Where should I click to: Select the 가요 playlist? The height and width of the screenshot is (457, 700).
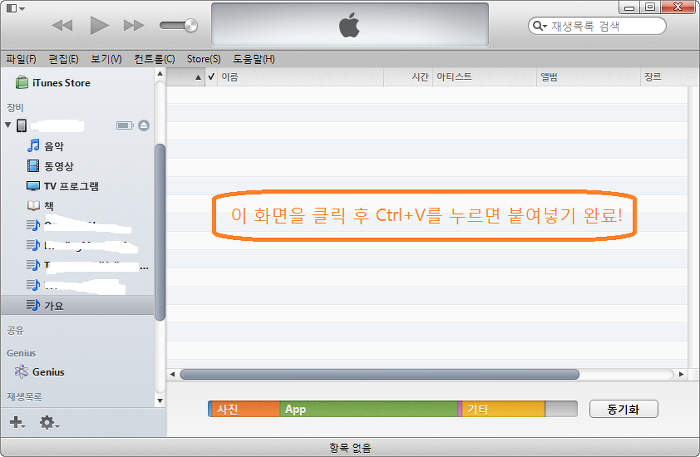pos(78,305)
